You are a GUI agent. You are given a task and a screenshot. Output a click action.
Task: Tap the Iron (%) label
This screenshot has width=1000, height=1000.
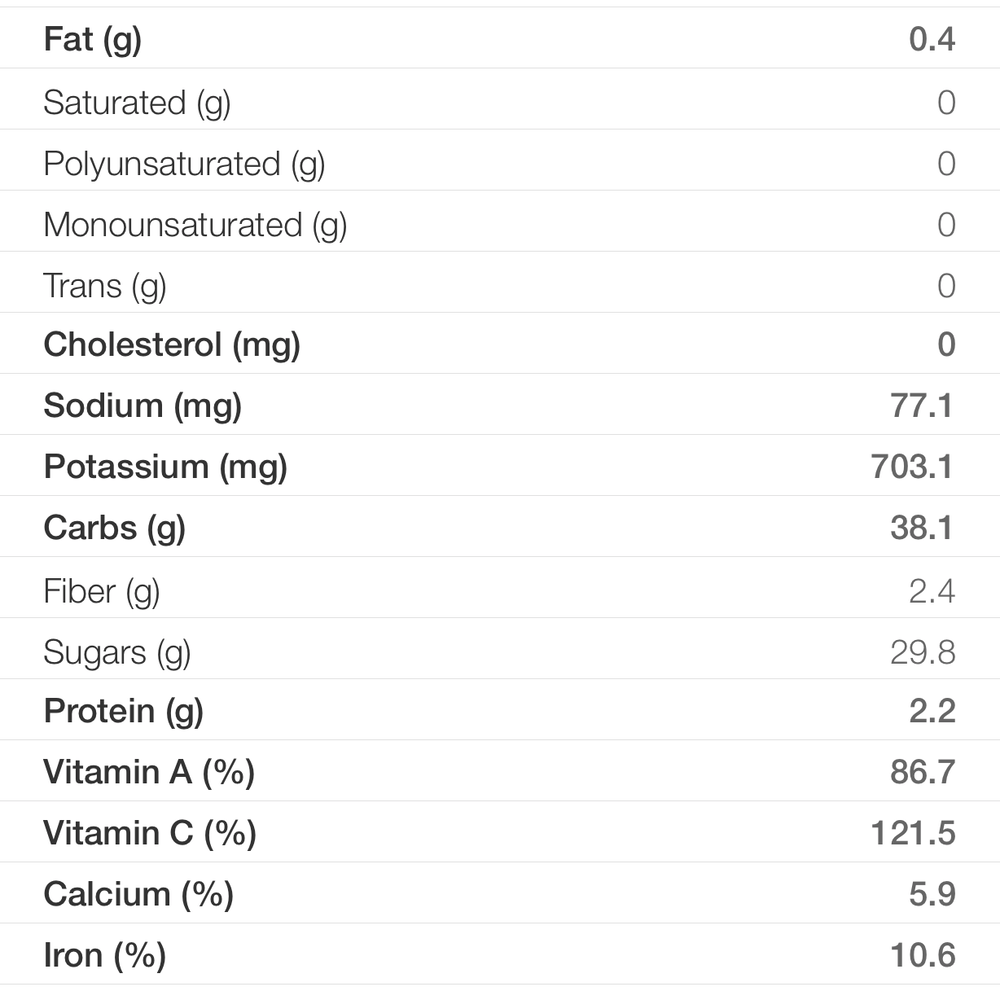pyautogui.click(x=105, y=956)
